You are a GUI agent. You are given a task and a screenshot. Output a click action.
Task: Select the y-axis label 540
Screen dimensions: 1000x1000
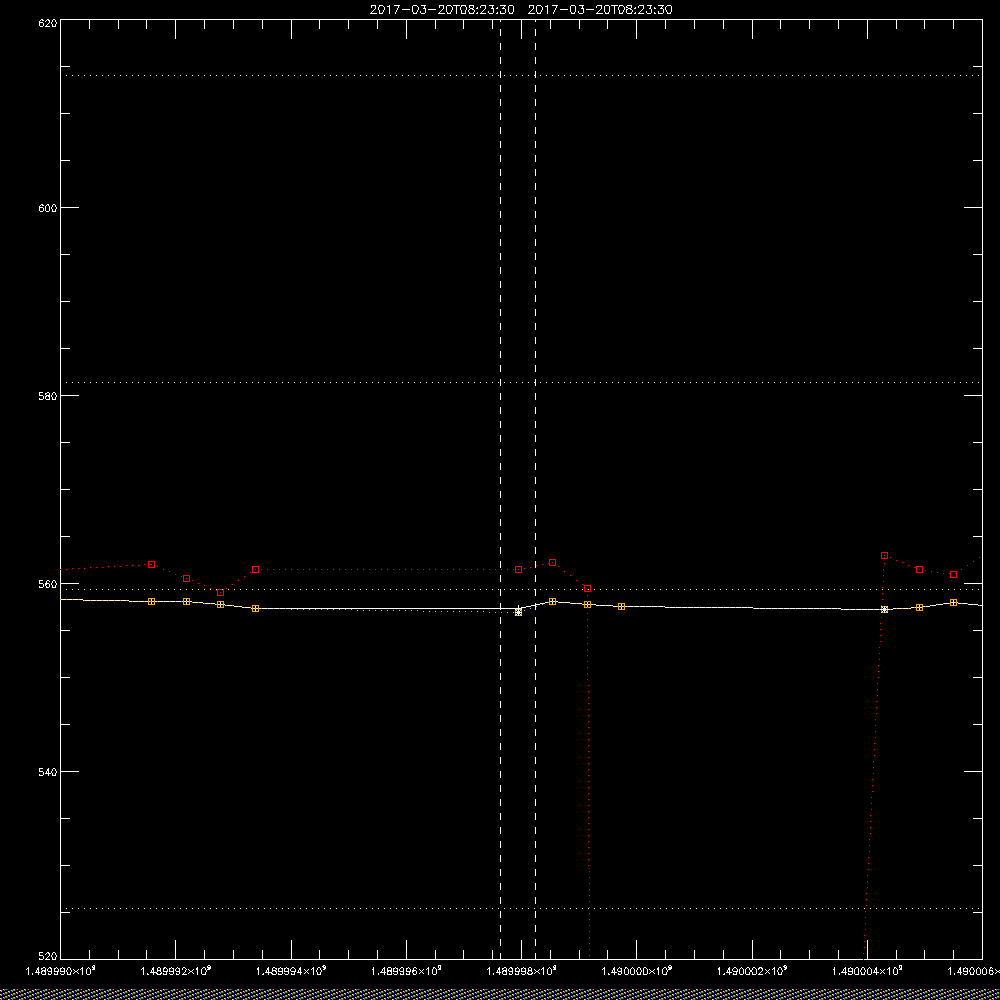click(x=48, y=772)
